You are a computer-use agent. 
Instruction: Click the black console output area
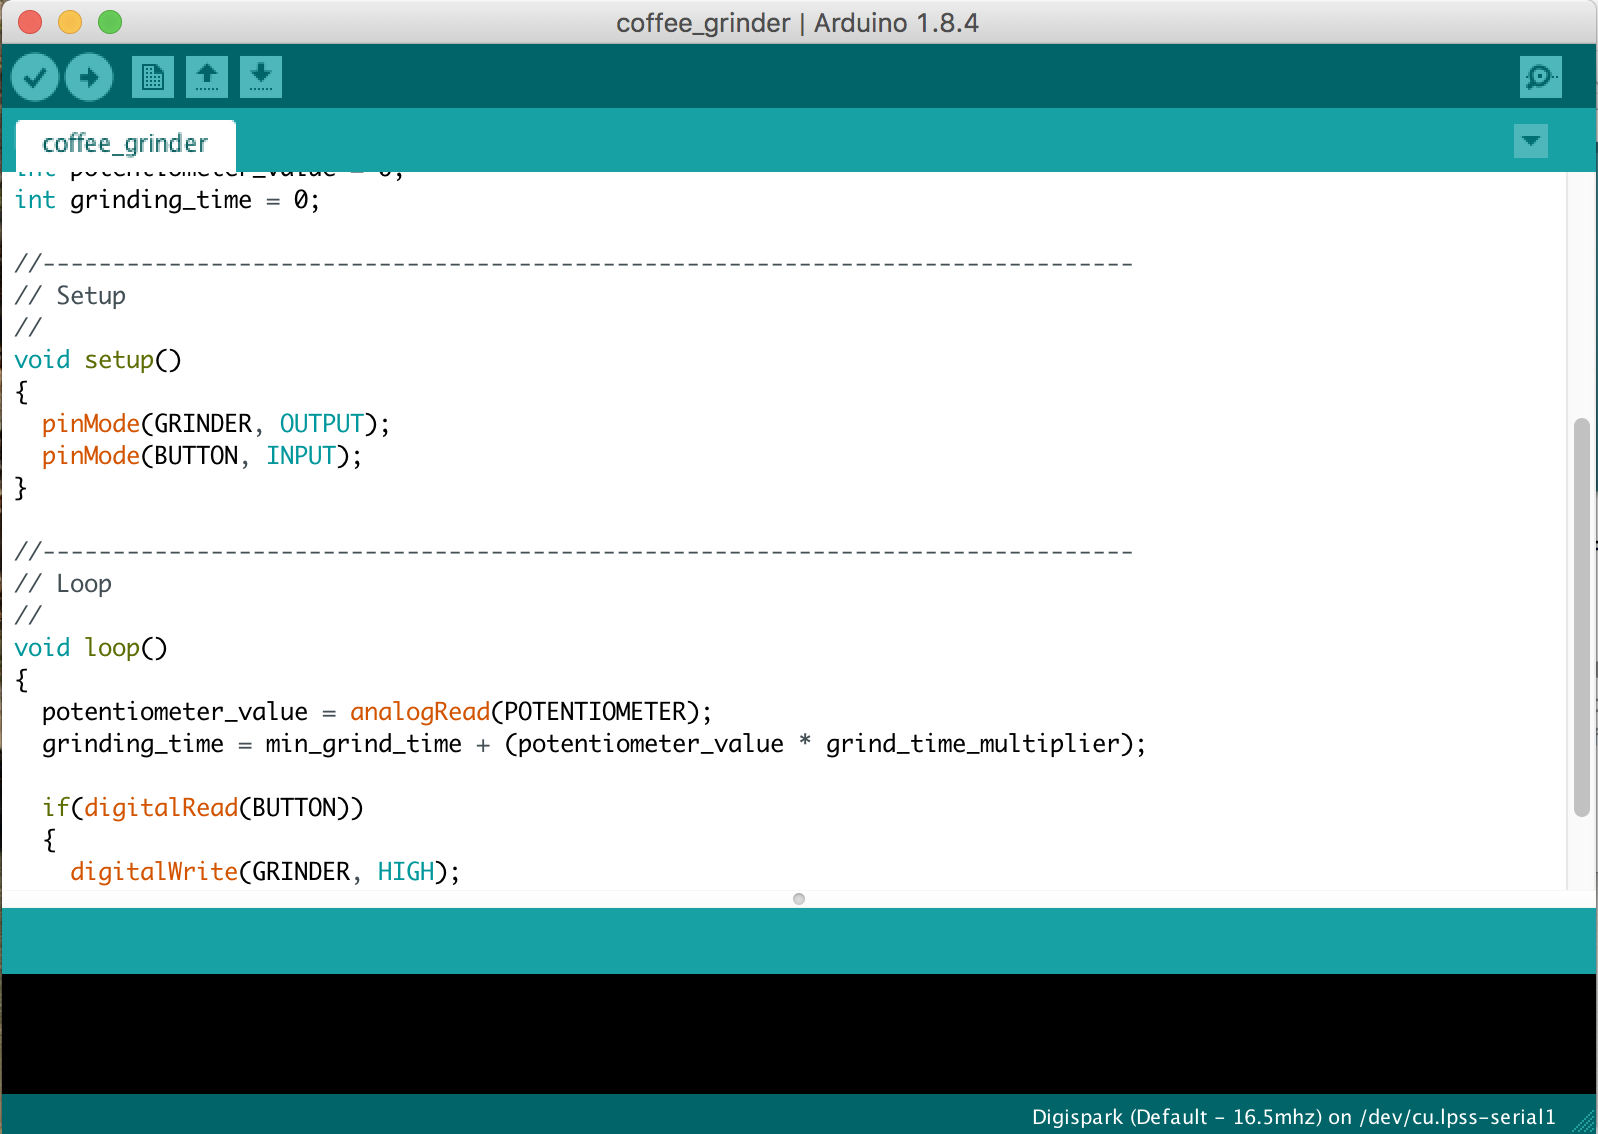pos(799,1034)
